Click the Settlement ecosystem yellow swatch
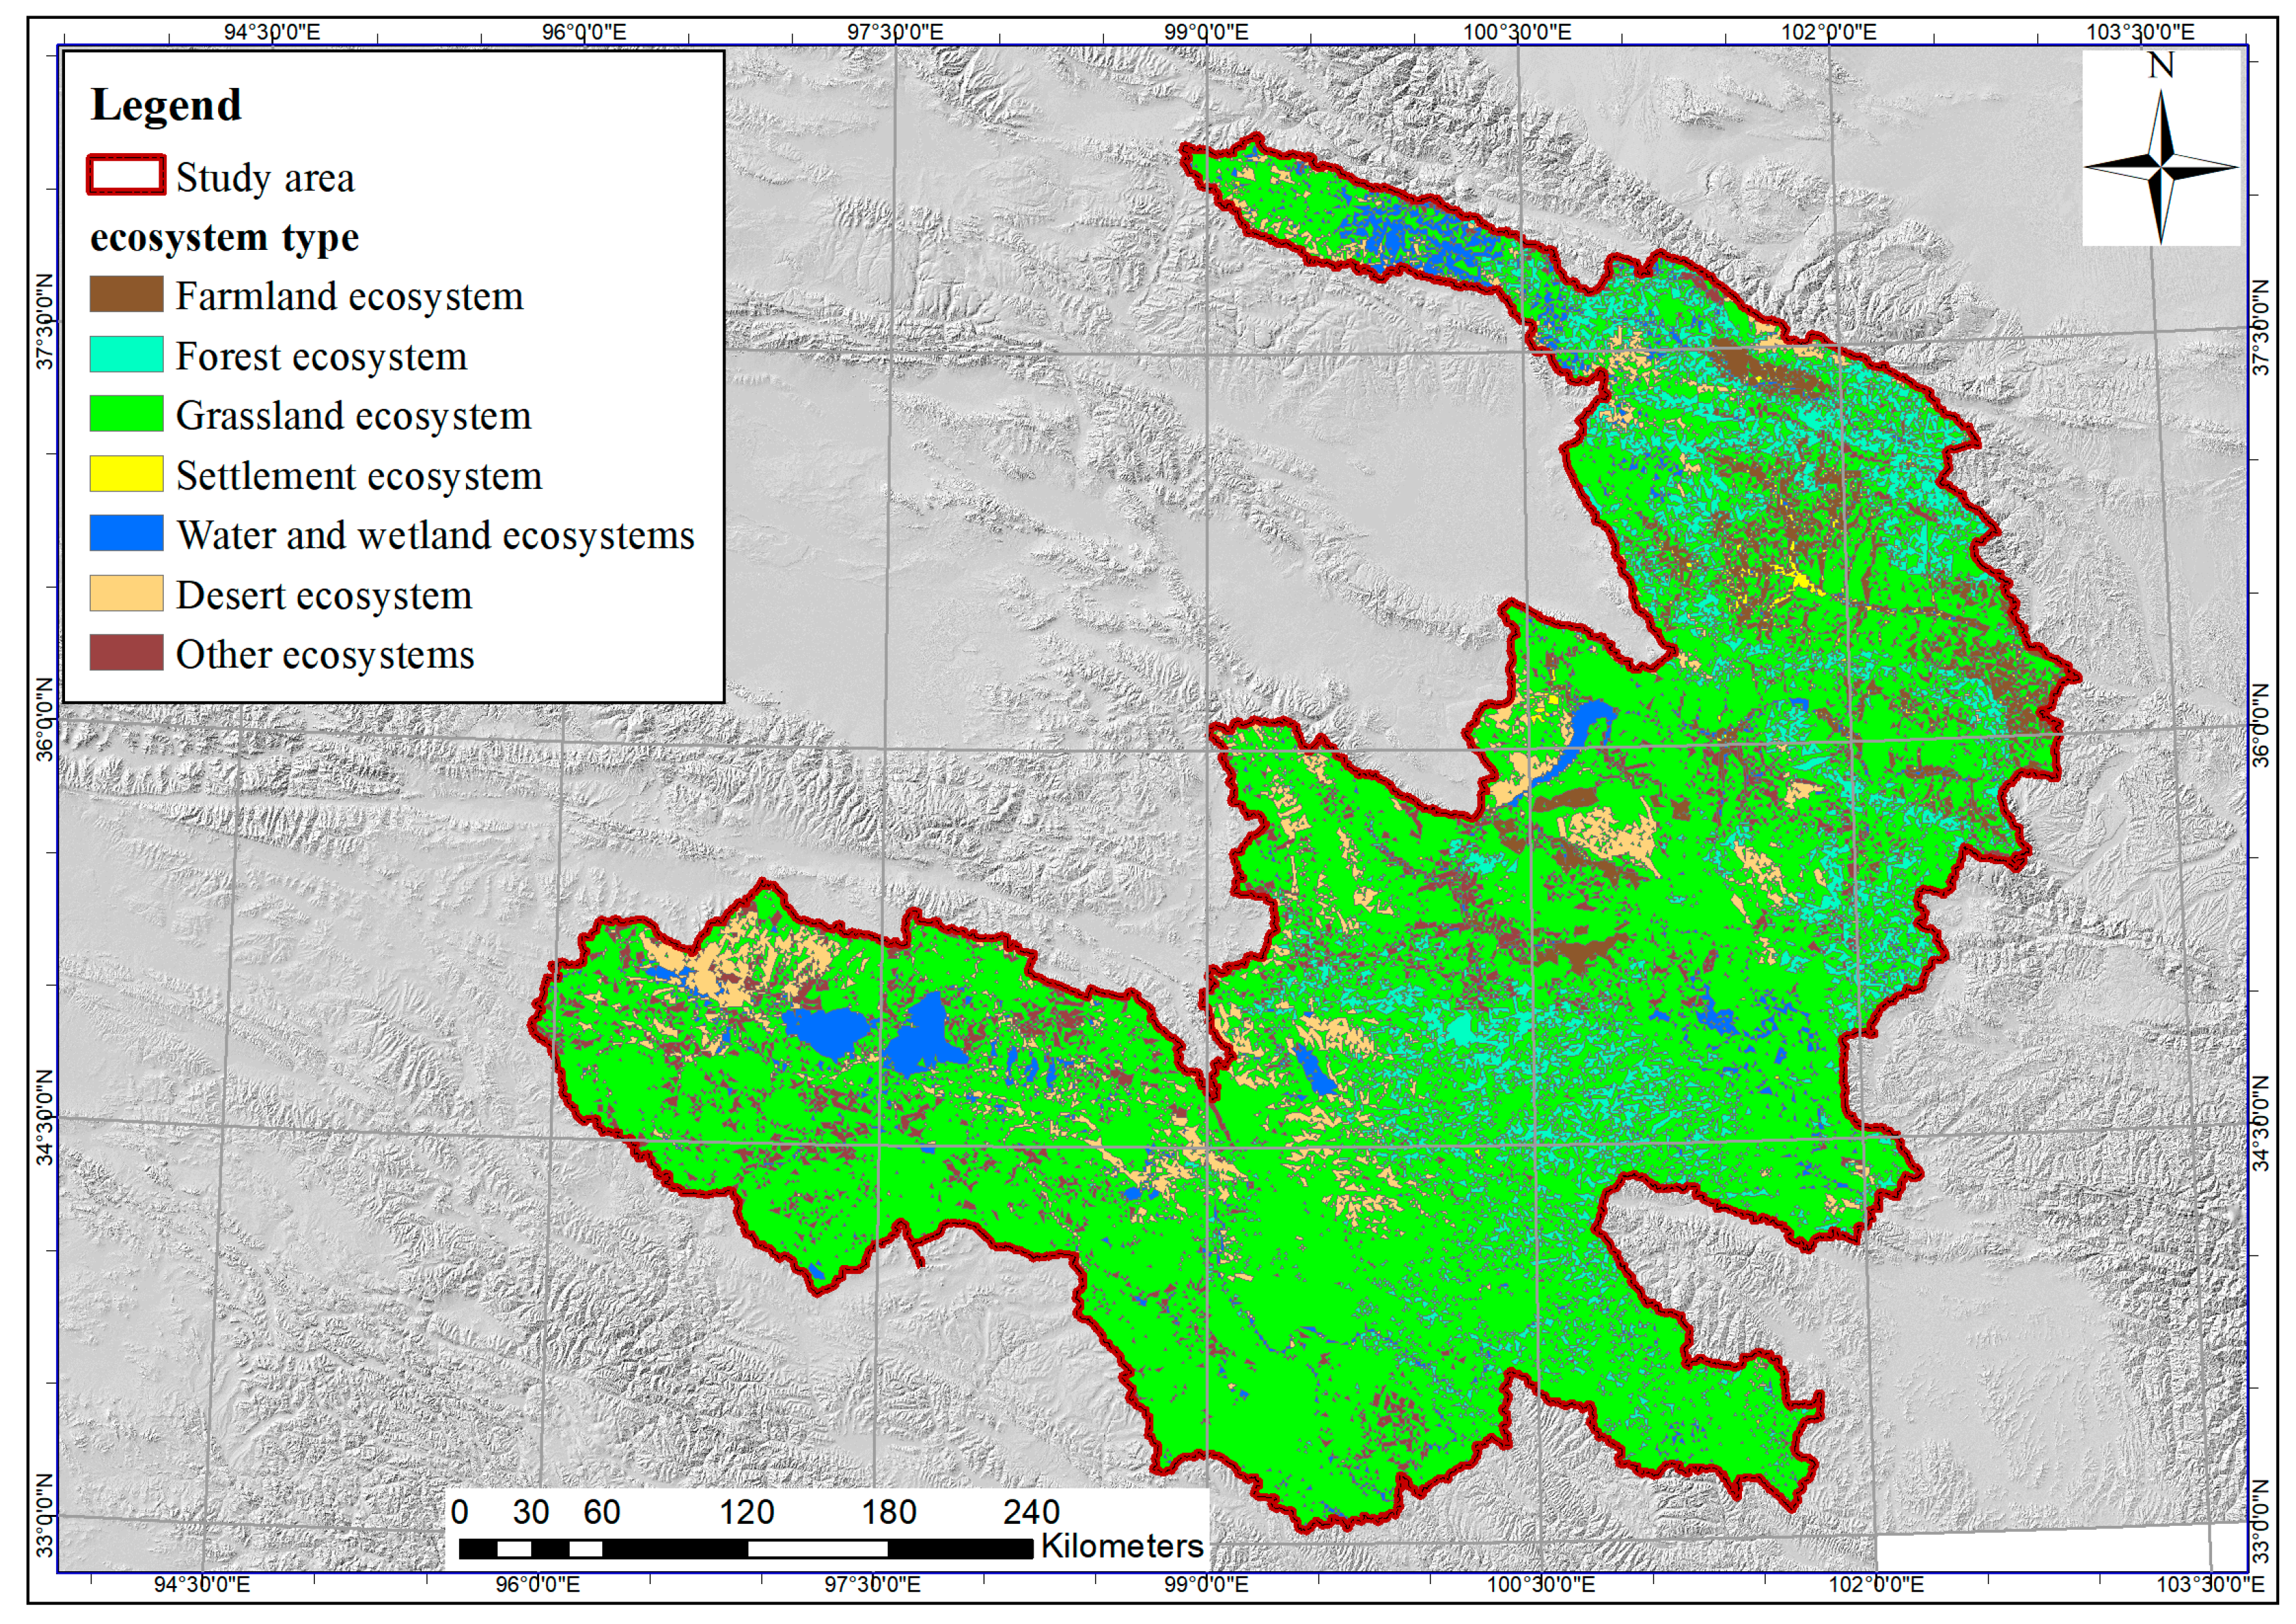This screenshot has height=1624, width=2296. click(126, 474)
